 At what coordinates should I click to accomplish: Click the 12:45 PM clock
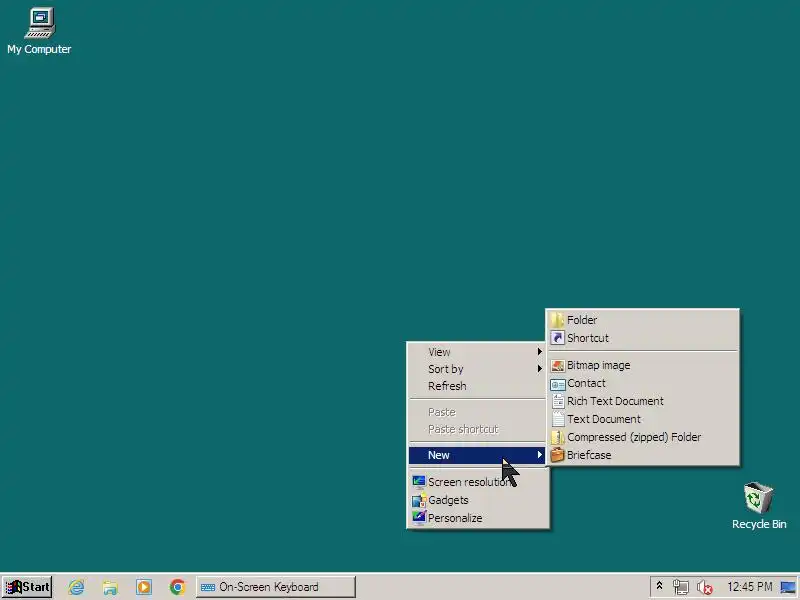[x=749, y=587]
